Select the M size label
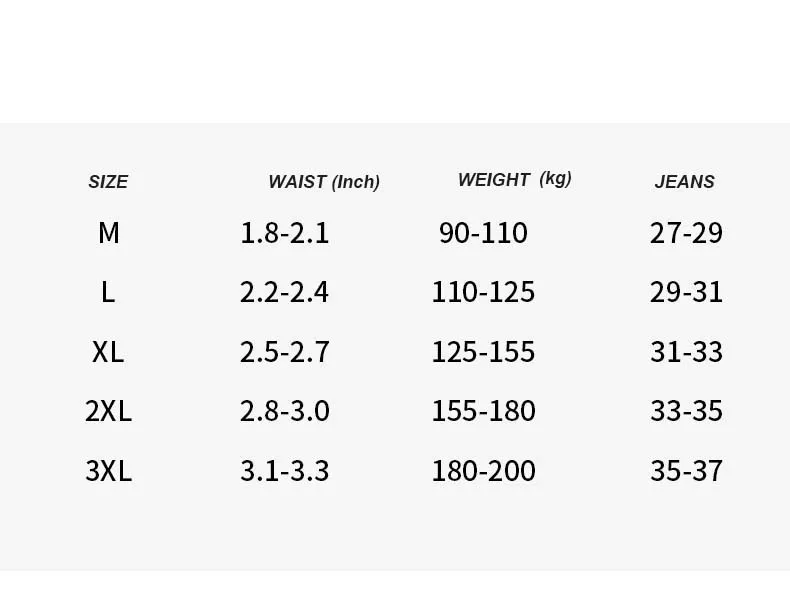The width and height of the screenshot is (790, 591). (109, 233)
